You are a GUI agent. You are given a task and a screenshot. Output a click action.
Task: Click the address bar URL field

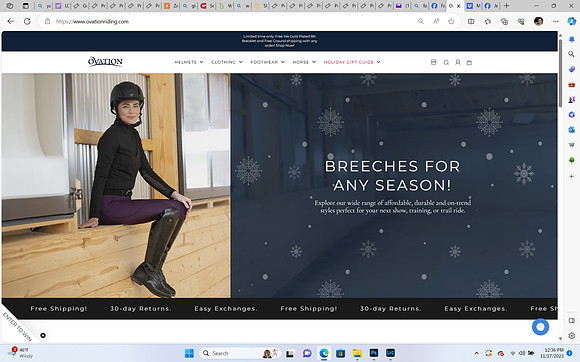point(229,21)
